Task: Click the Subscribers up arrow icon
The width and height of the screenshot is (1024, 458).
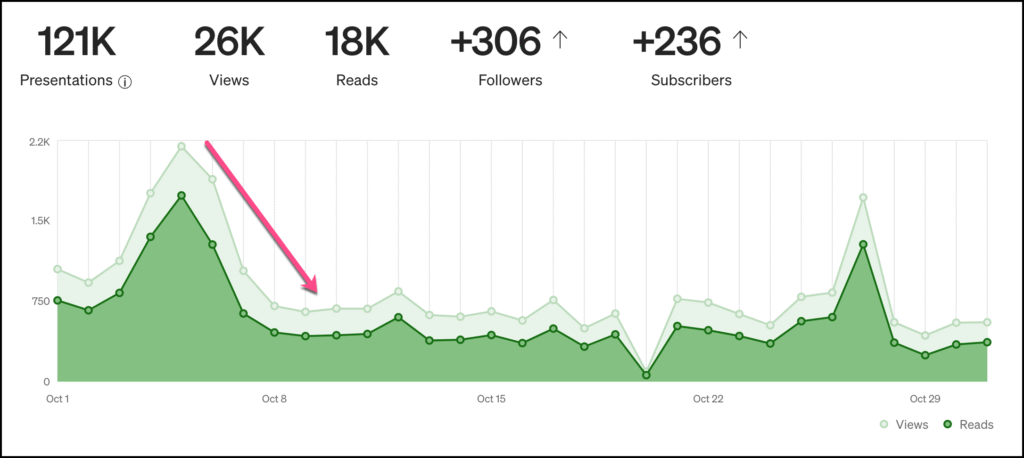Action: [740, 40]
